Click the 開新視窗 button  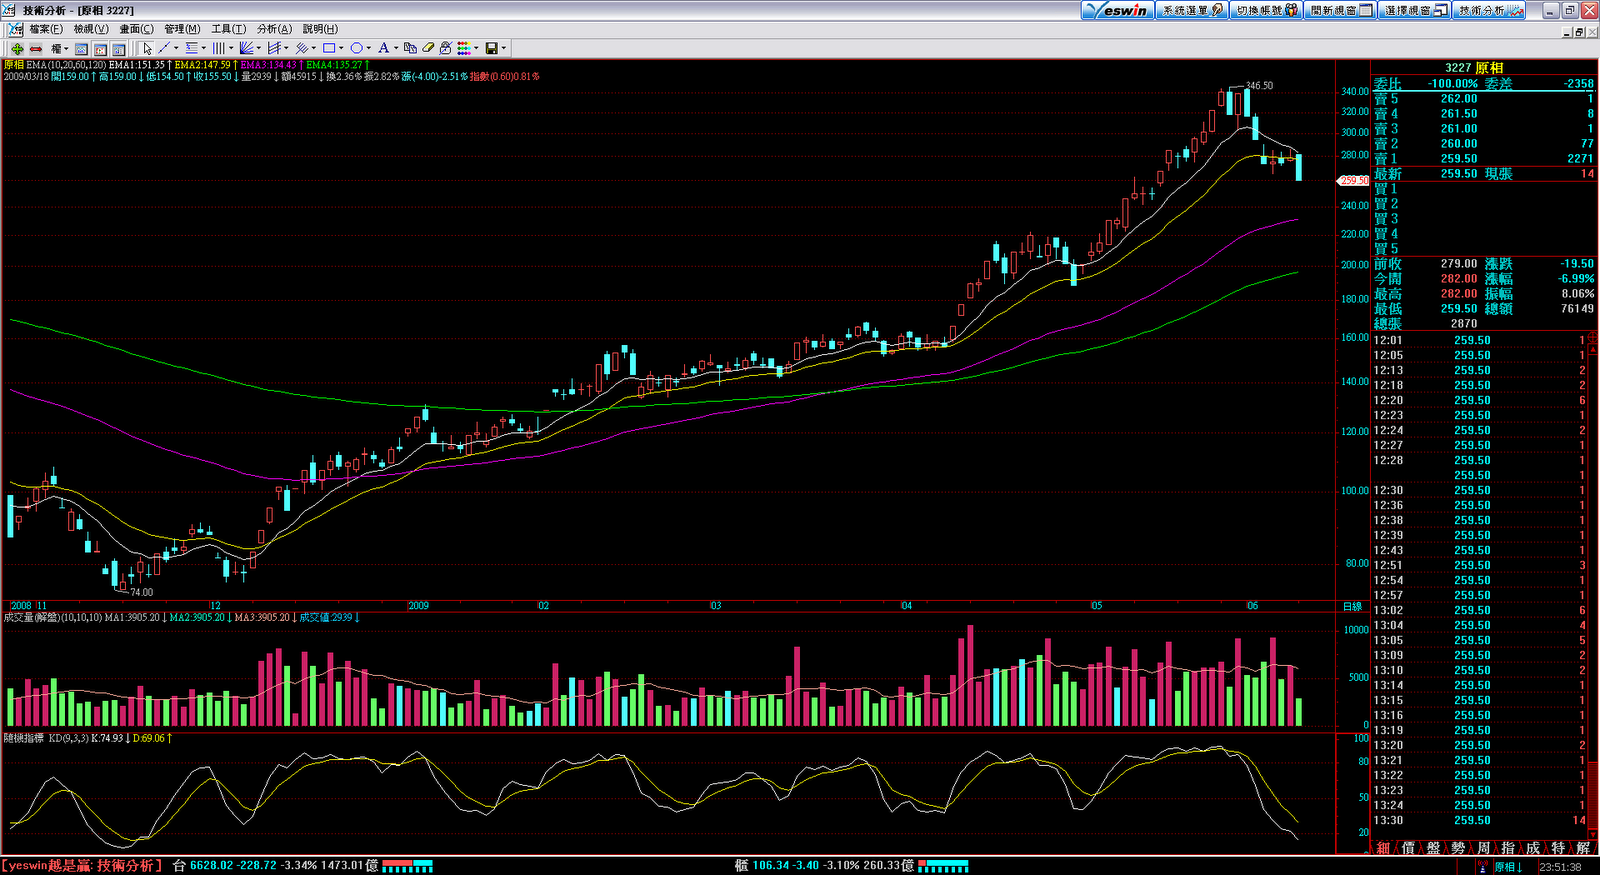point(1340,10)
